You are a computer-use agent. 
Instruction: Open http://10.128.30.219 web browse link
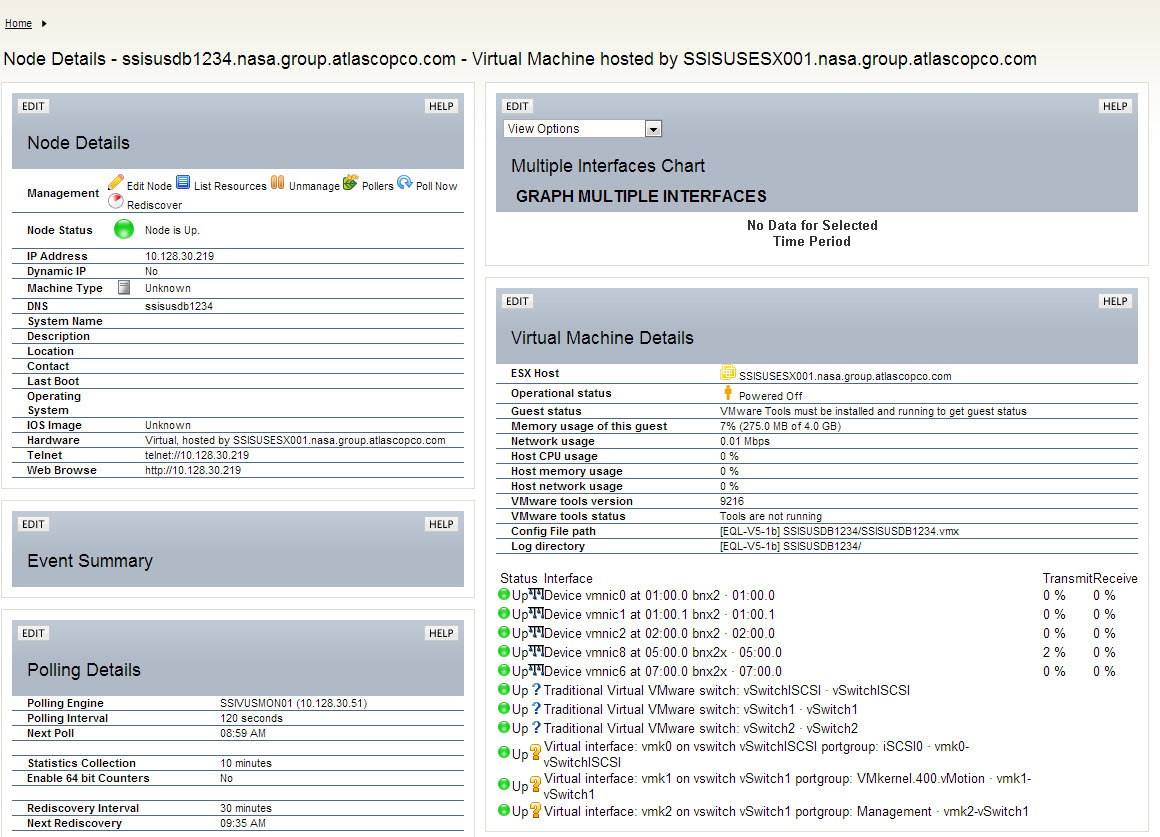(x=193, y=470)
